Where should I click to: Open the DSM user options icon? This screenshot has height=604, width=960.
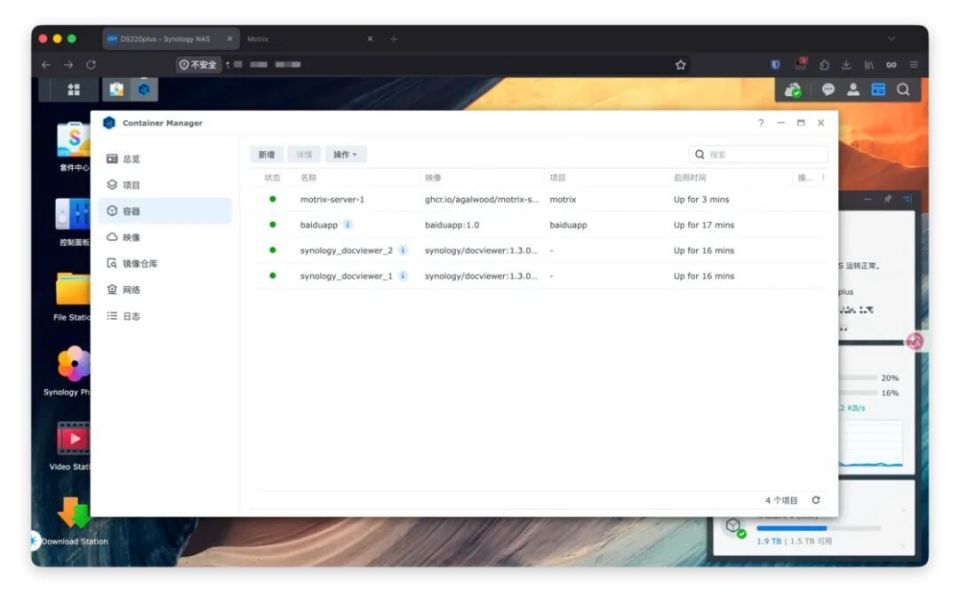click(853, 89)
